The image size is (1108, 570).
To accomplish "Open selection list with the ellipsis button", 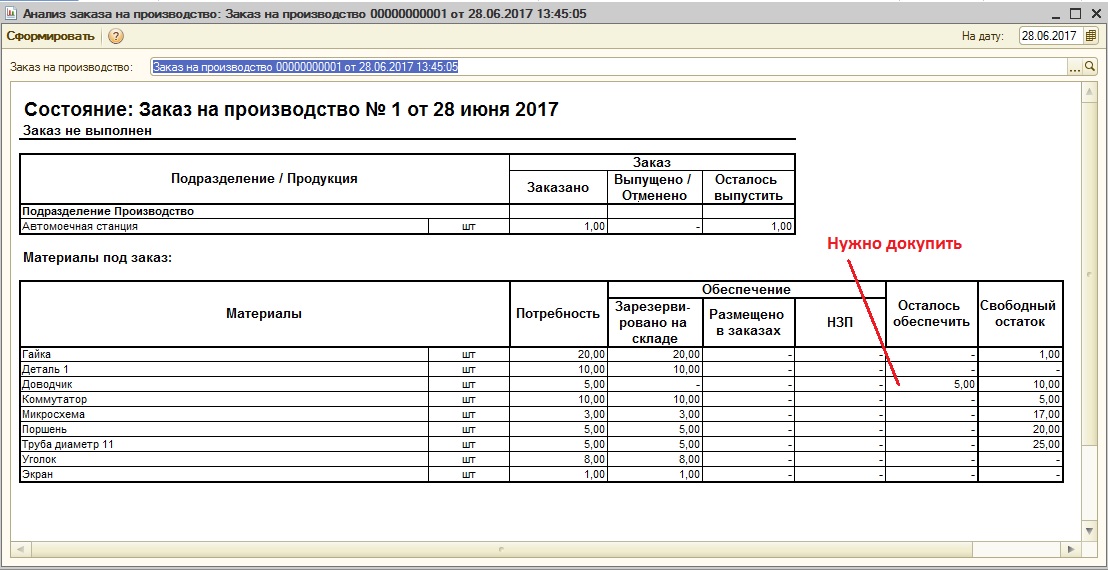I will 1075,67.
